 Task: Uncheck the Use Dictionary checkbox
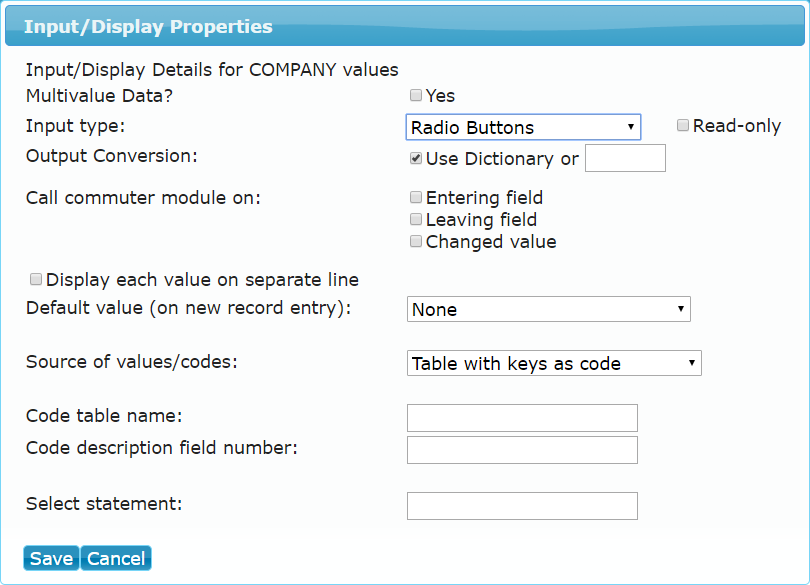pos(416,158)
